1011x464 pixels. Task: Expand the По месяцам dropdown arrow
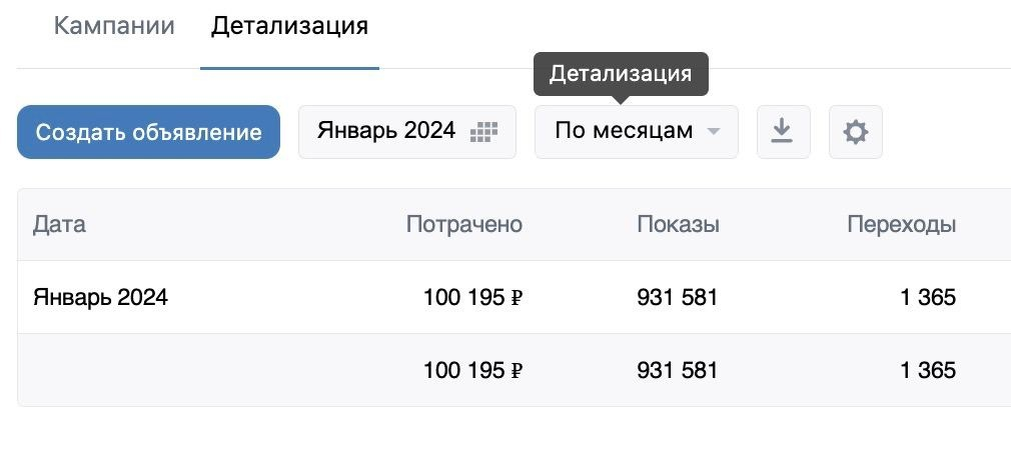[712, 131]
